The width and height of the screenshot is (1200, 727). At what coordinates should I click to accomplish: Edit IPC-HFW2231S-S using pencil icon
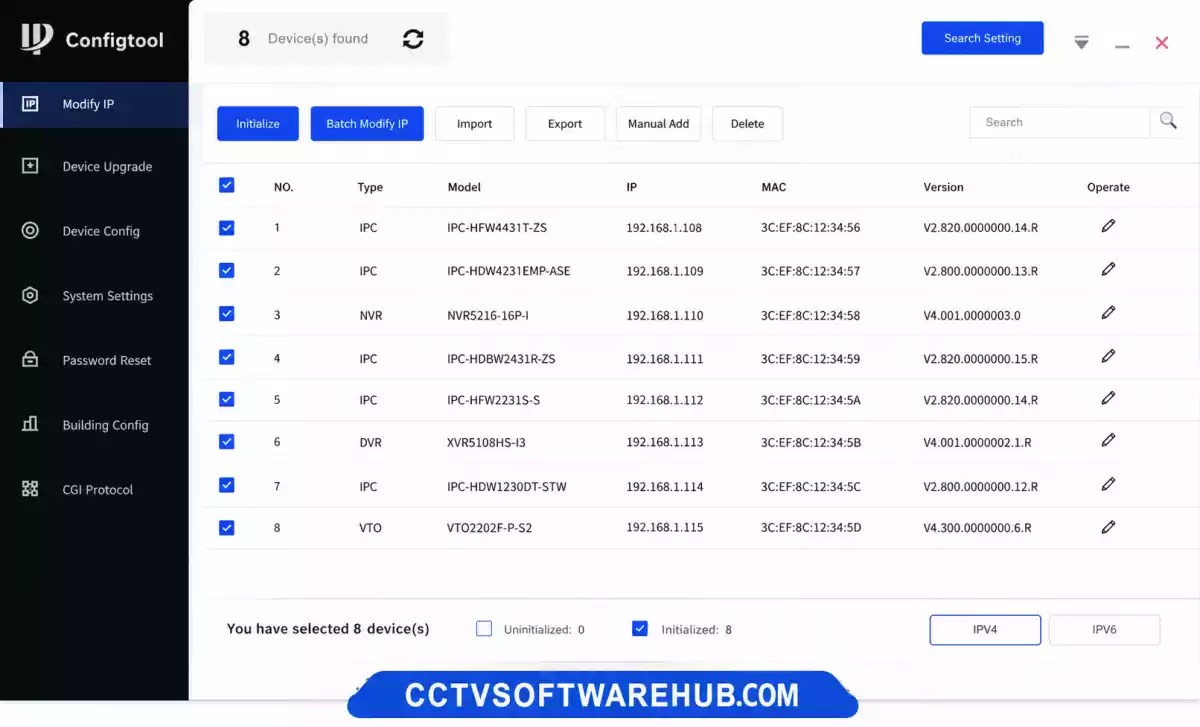click(1108, 398)
